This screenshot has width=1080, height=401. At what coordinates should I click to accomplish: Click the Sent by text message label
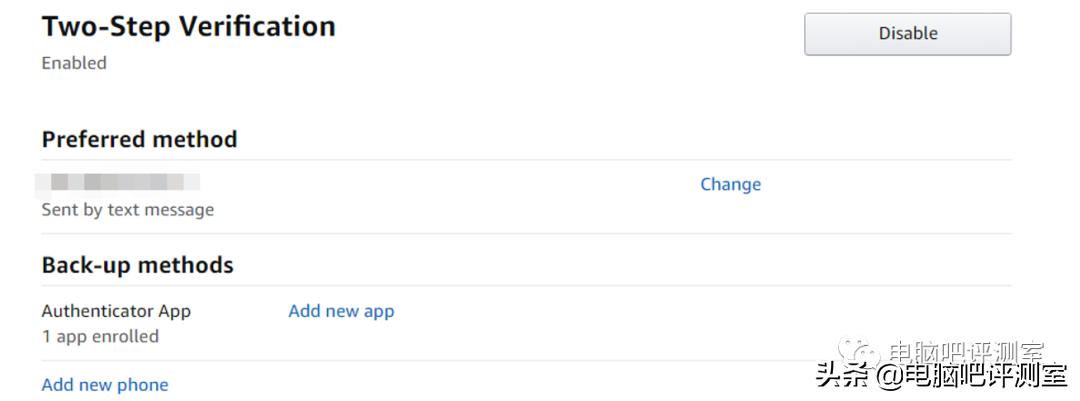click(128, 210)
